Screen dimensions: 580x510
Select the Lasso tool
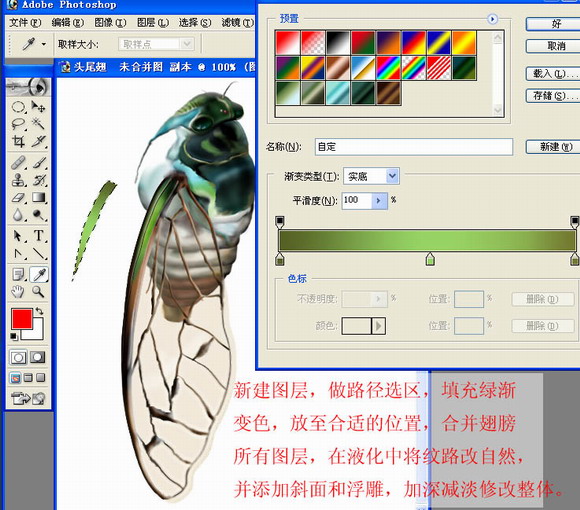pyautogui.click(x=18, y=124)
